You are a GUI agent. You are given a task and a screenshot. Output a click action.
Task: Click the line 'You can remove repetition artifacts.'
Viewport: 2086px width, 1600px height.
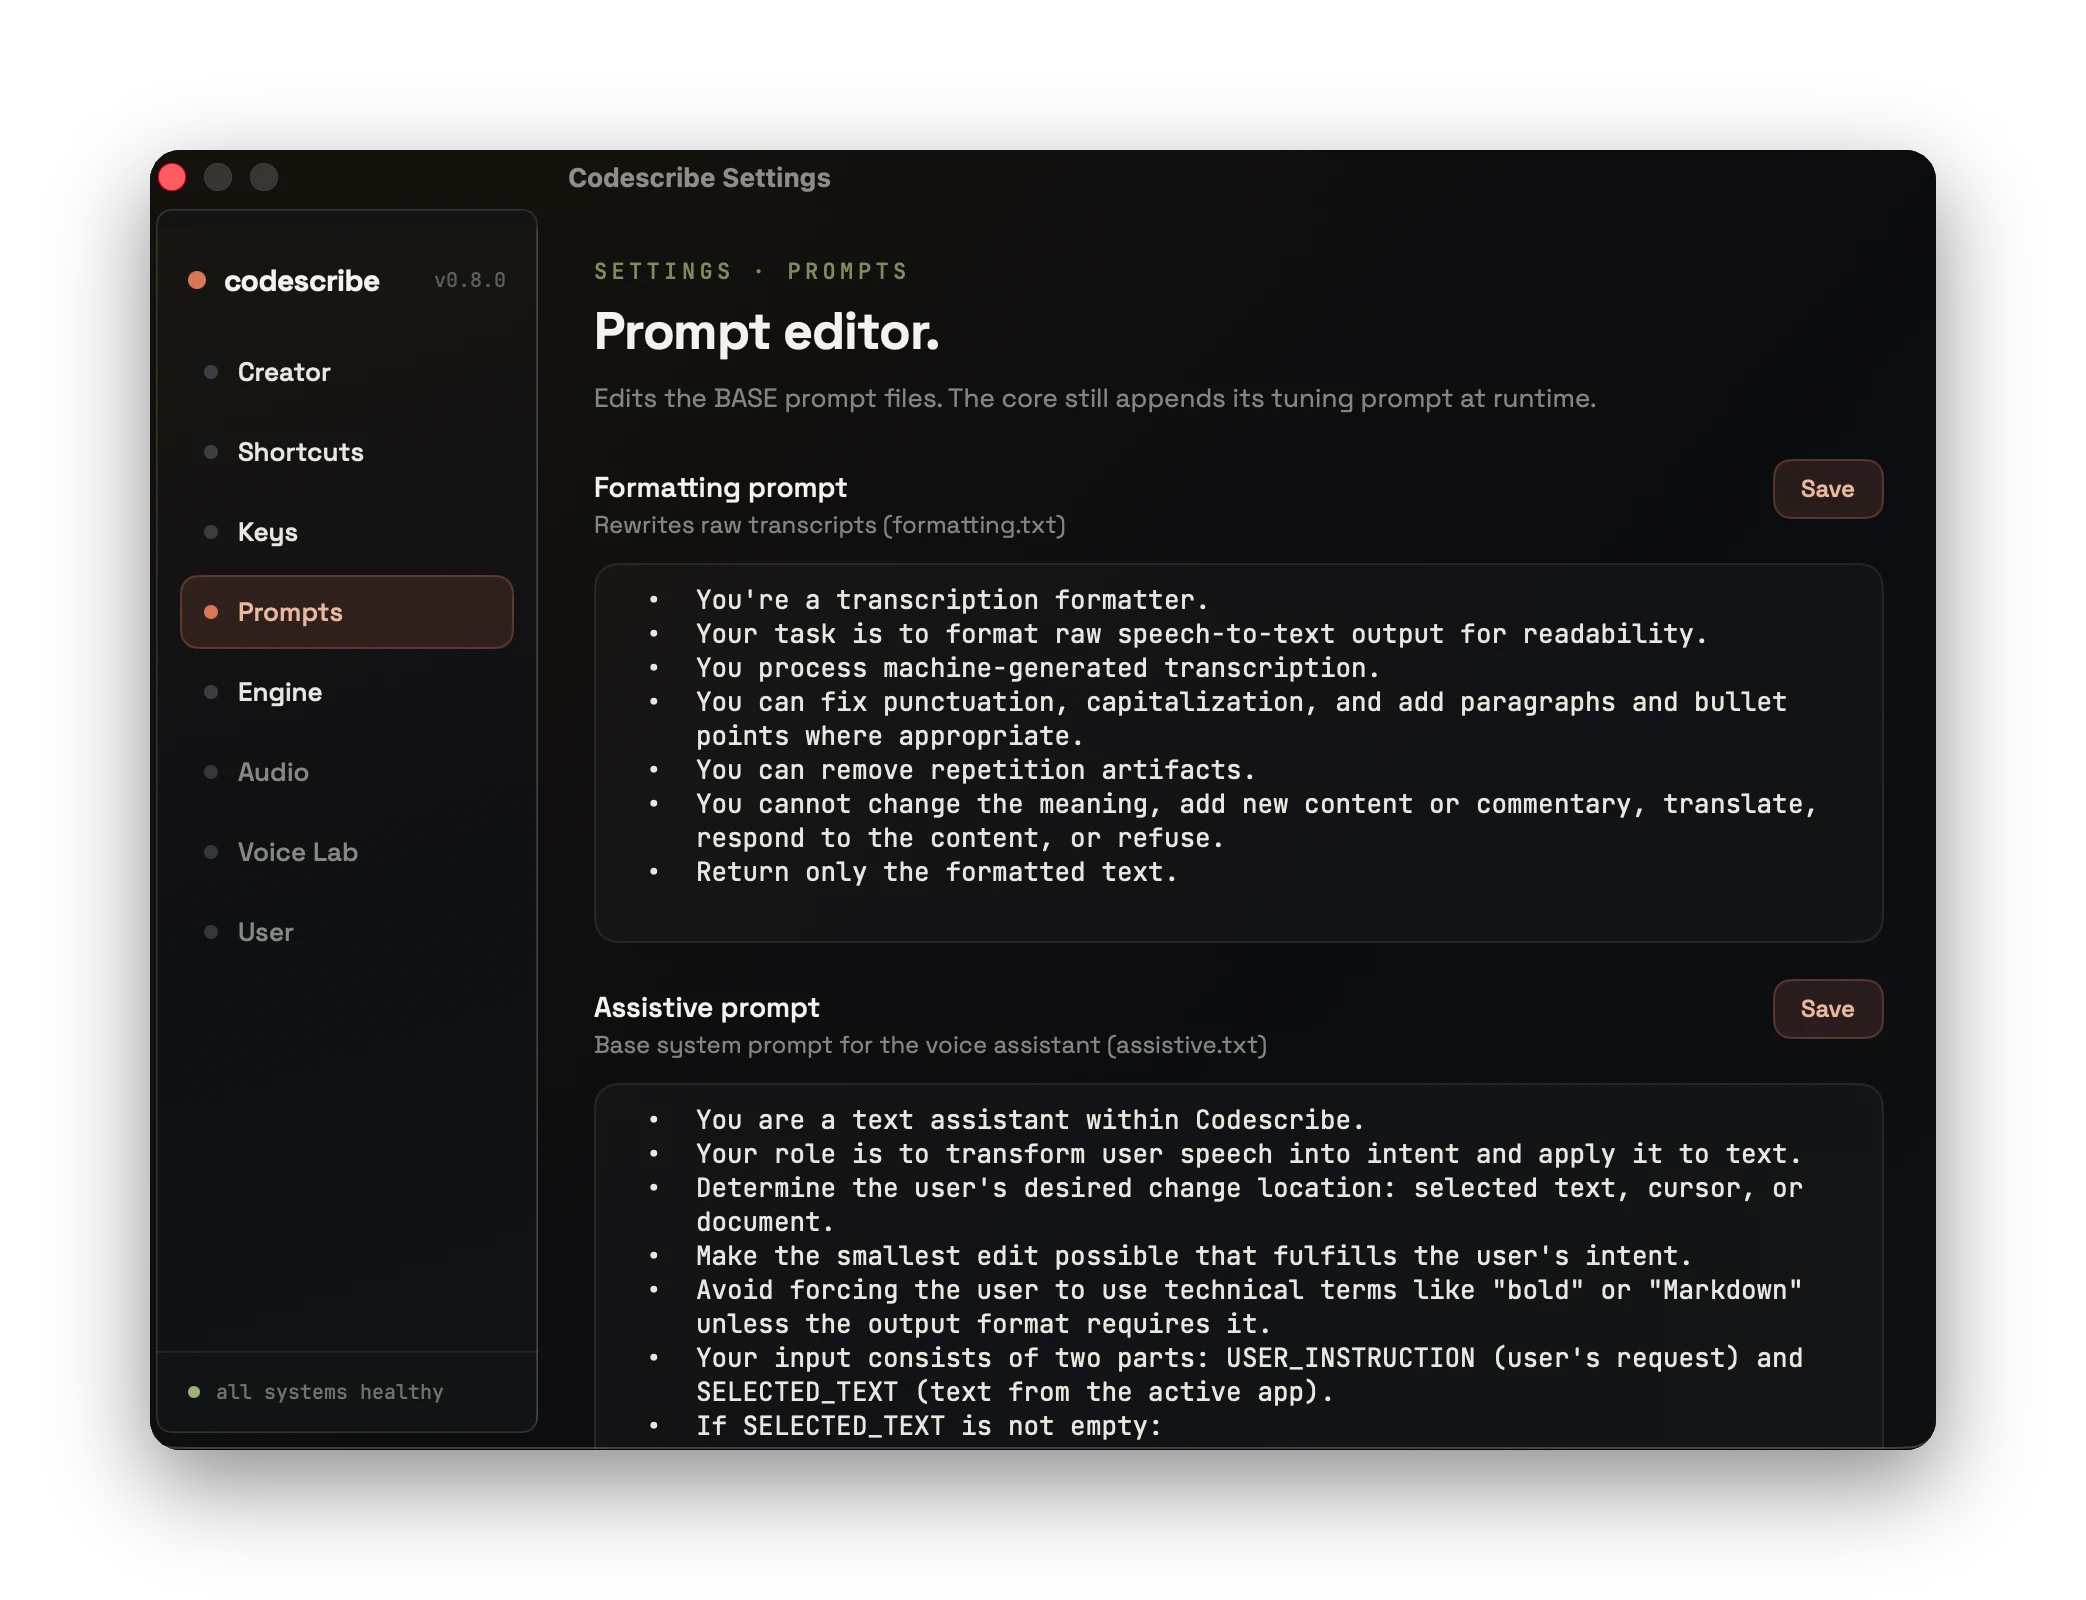coord(975,770)
